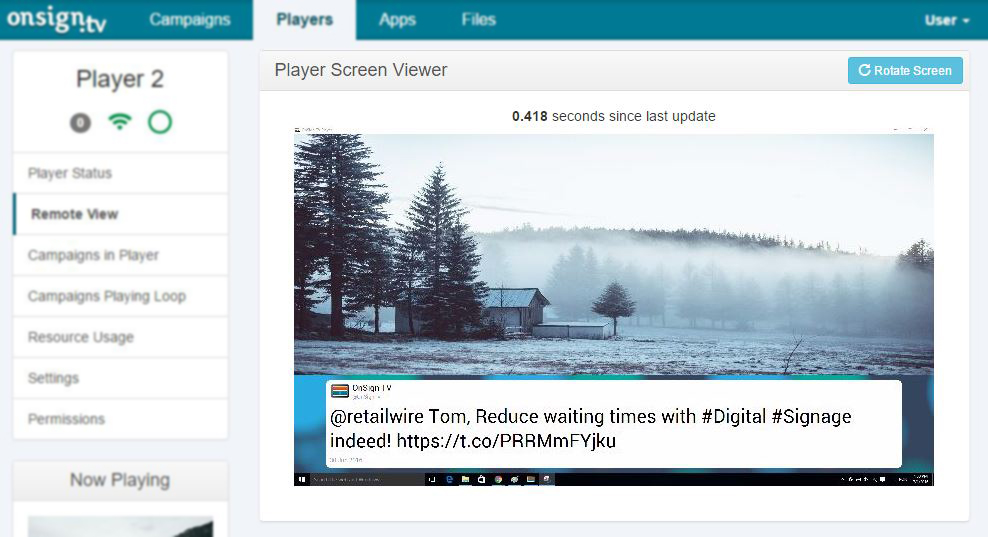
Task: Click the seconds since last update text
Action: [614, 116]
